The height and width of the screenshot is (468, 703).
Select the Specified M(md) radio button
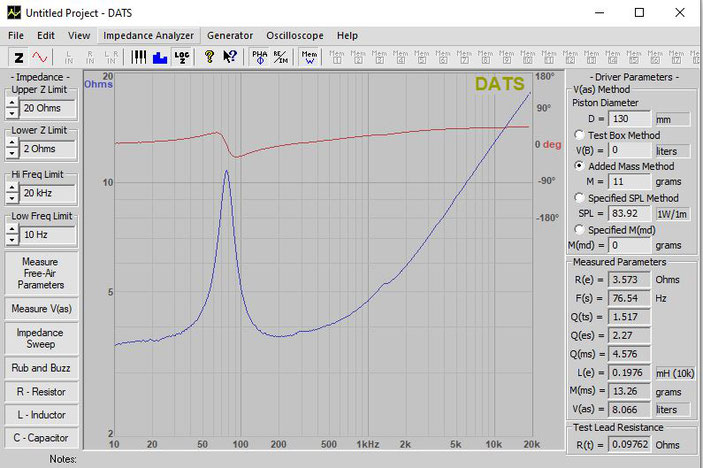click(579, 230)
